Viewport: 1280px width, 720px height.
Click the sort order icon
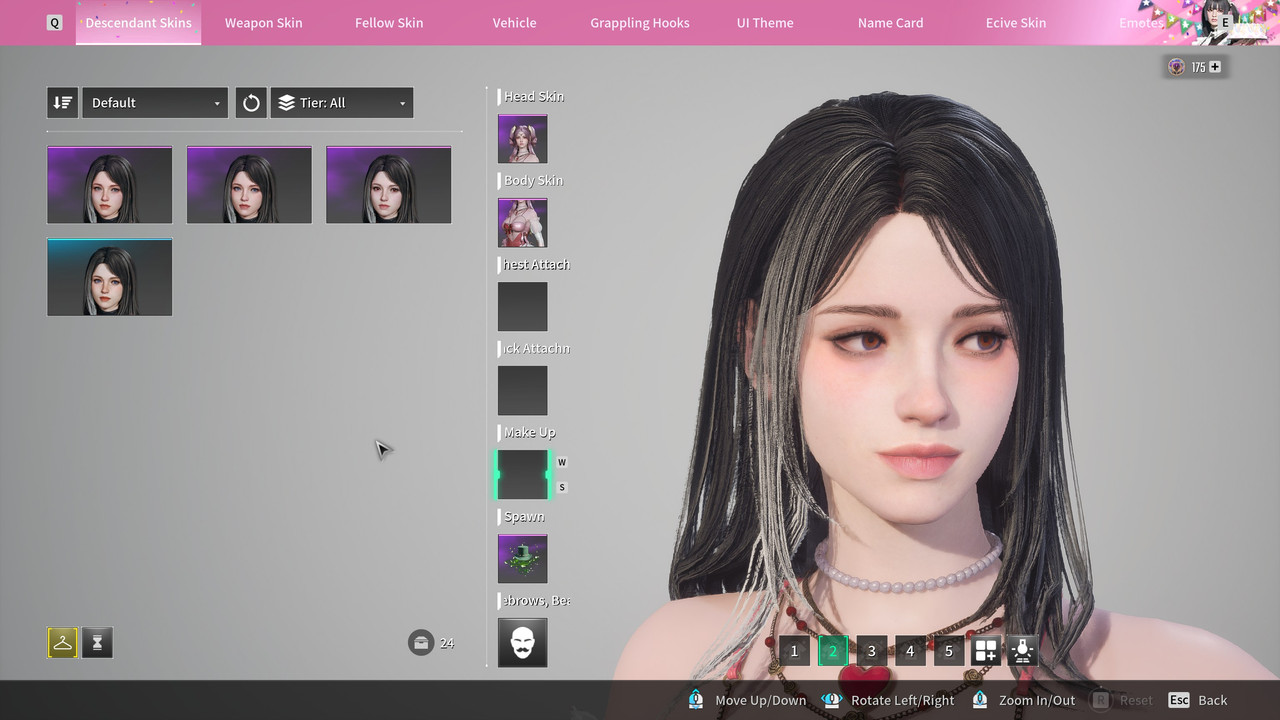coord(62,102)
